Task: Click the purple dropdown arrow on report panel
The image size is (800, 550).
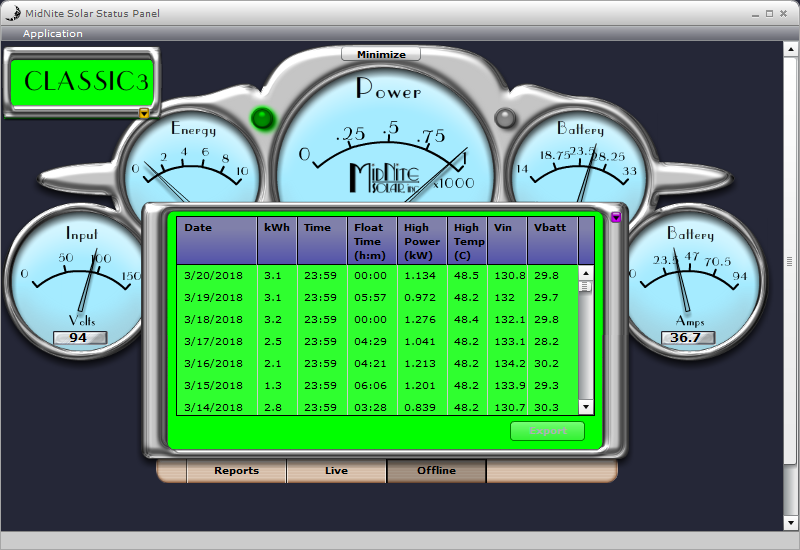Action: 616,217
